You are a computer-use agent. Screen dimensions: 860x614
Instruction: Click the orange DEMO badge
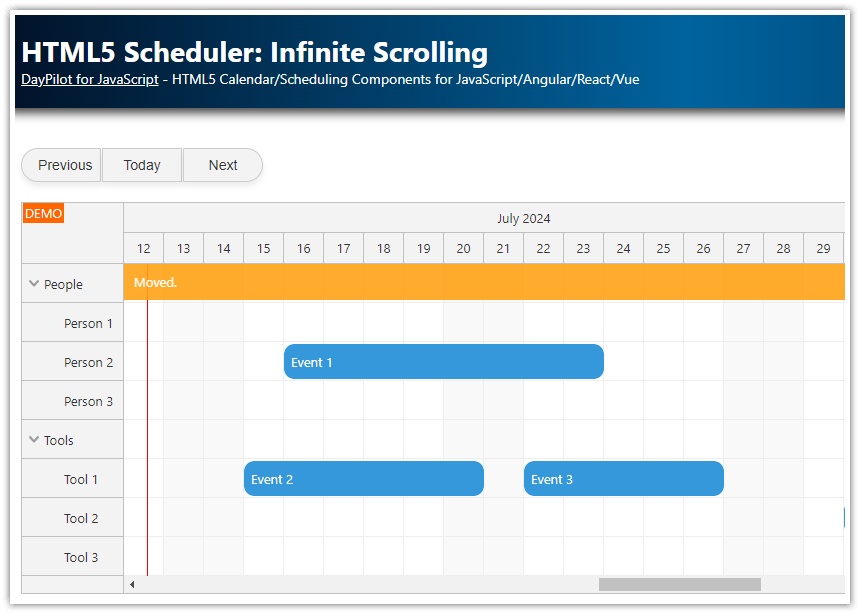[43, 213]
